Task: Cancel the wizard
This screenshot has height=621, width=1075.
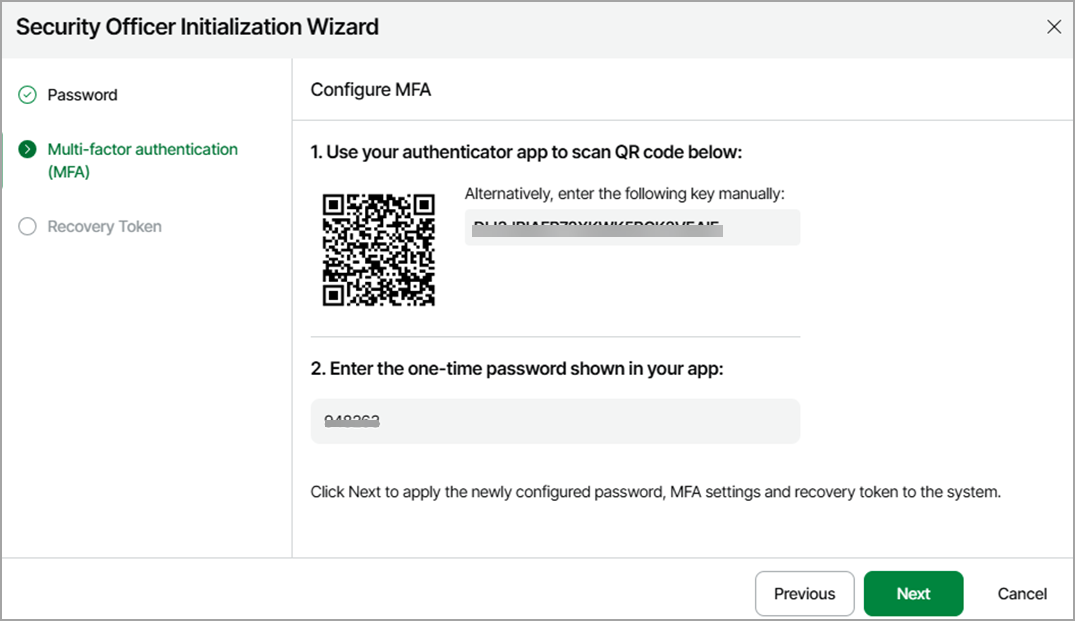Action: tap(1022, 594)
